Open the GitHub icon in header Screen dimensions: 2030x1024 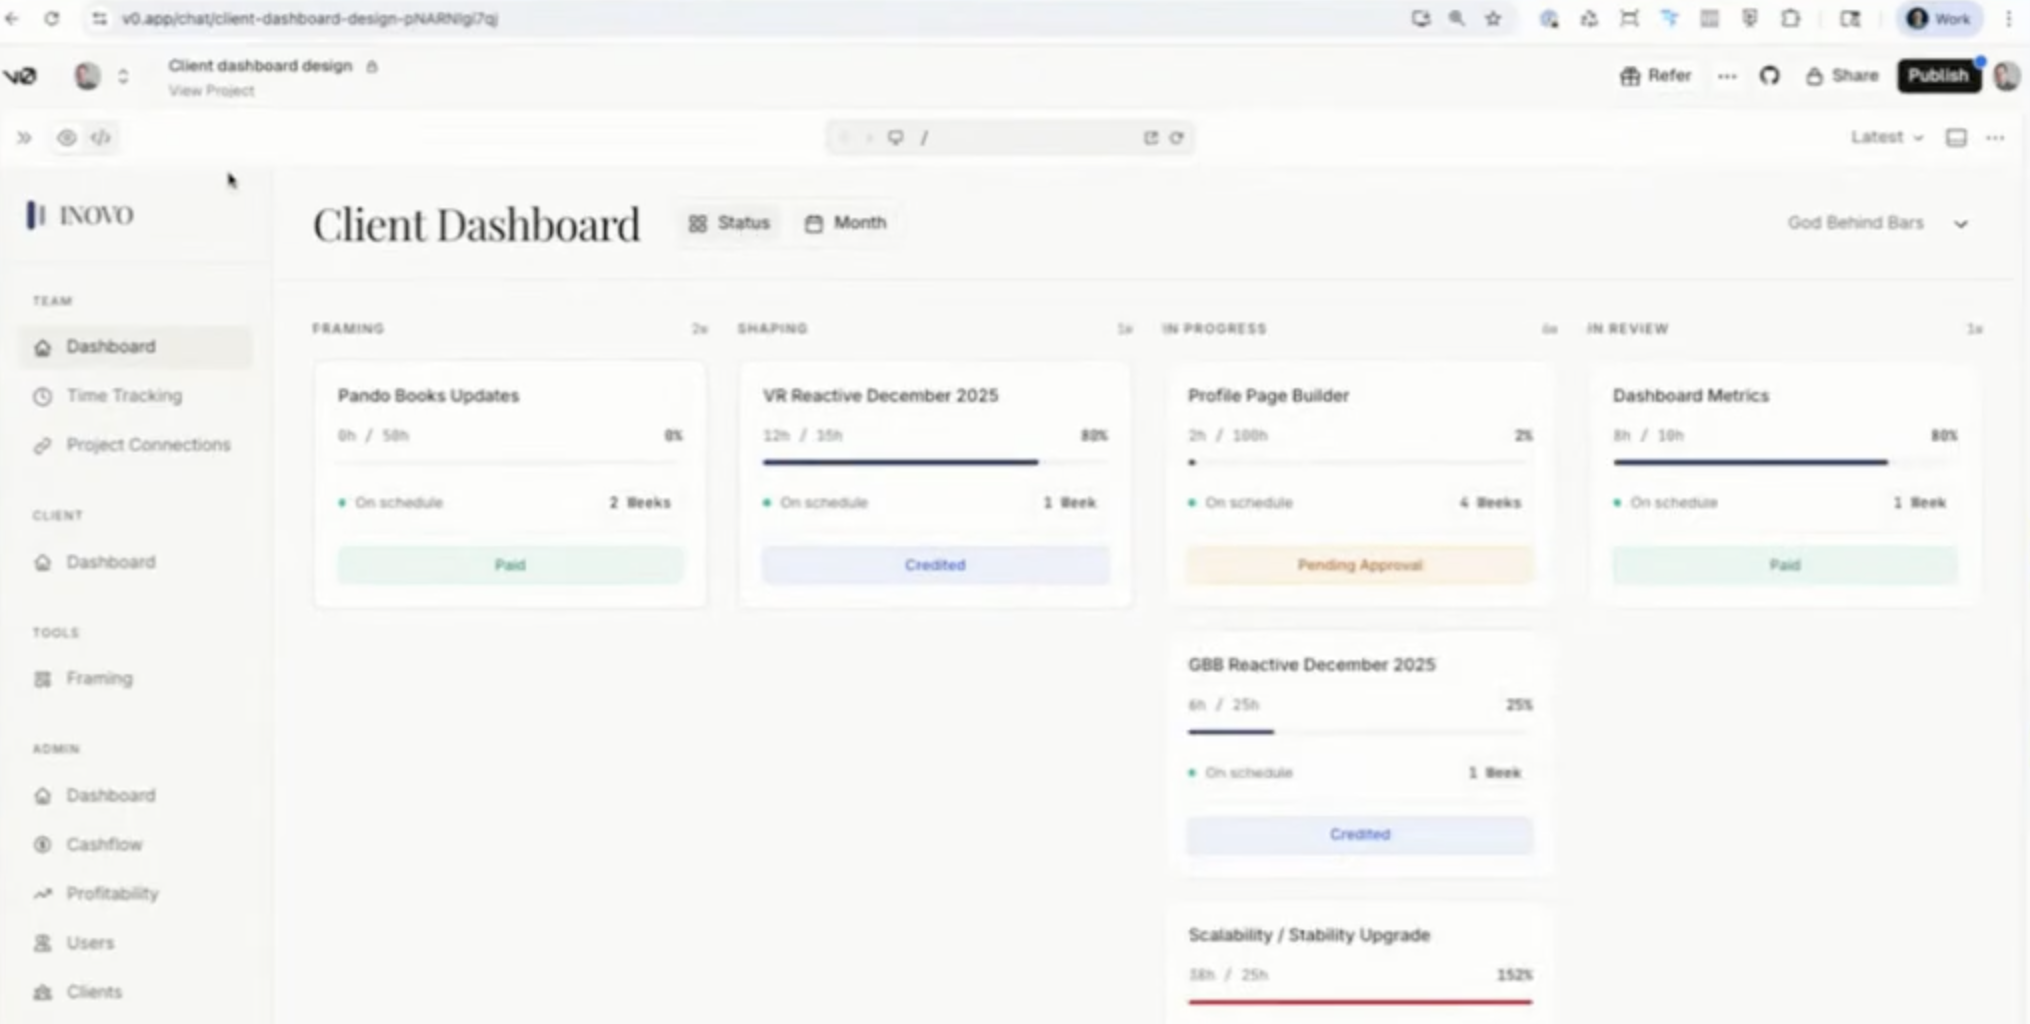(1769, 76)
